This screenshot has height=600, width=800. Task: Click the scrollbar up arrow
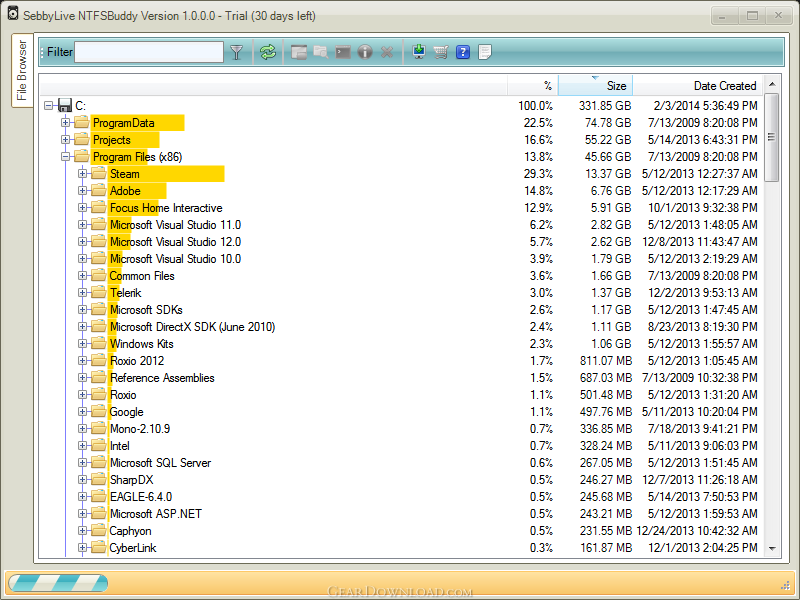(771, 84)
